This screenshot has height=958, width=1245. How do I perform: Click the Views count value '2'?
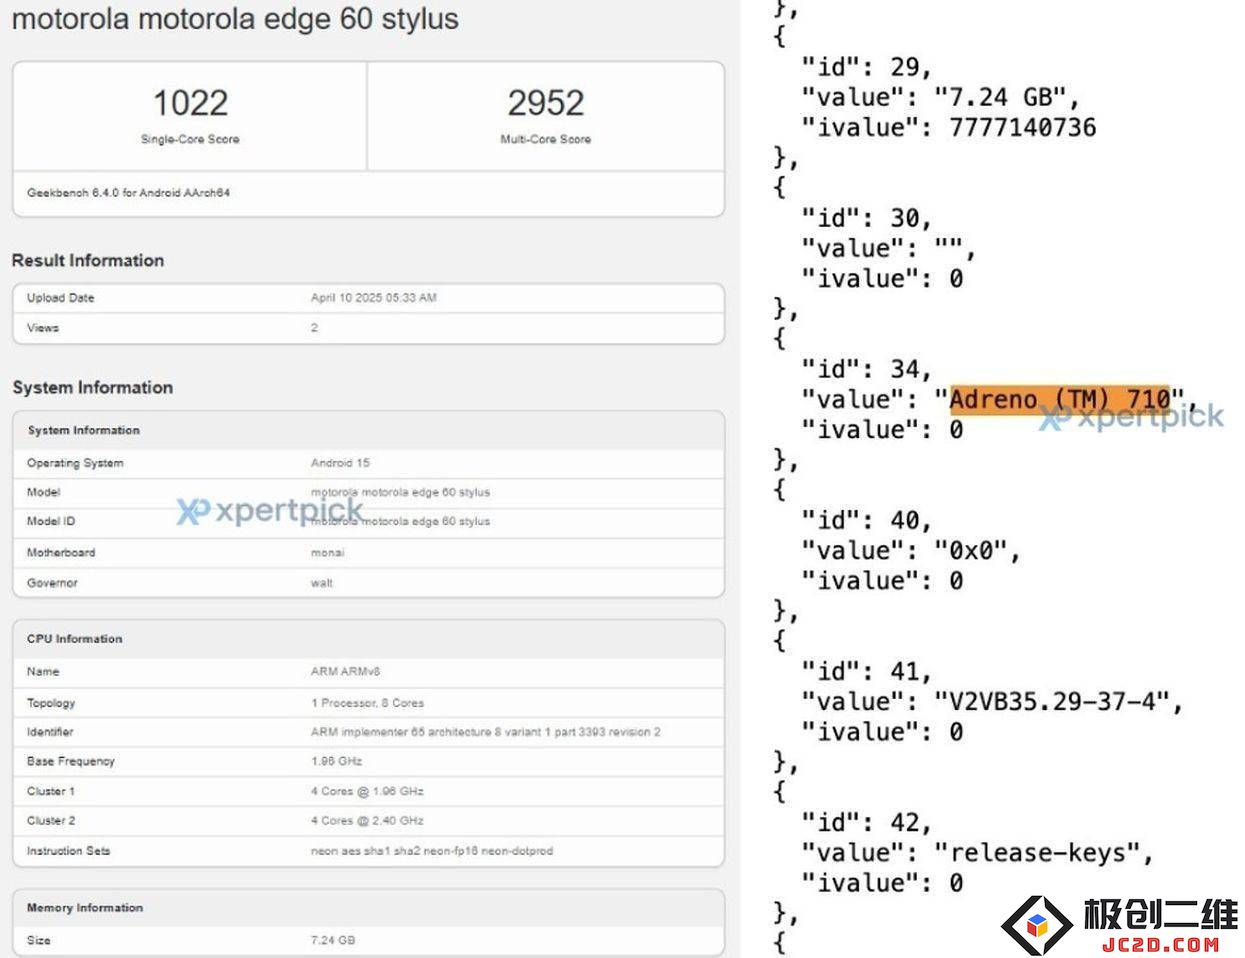tap(314, 328)
